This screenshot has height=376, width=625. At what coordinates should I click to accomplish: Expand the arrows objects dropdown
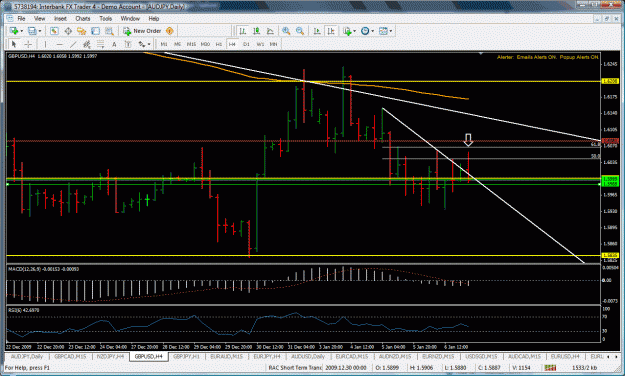click(x=149, y=44)
